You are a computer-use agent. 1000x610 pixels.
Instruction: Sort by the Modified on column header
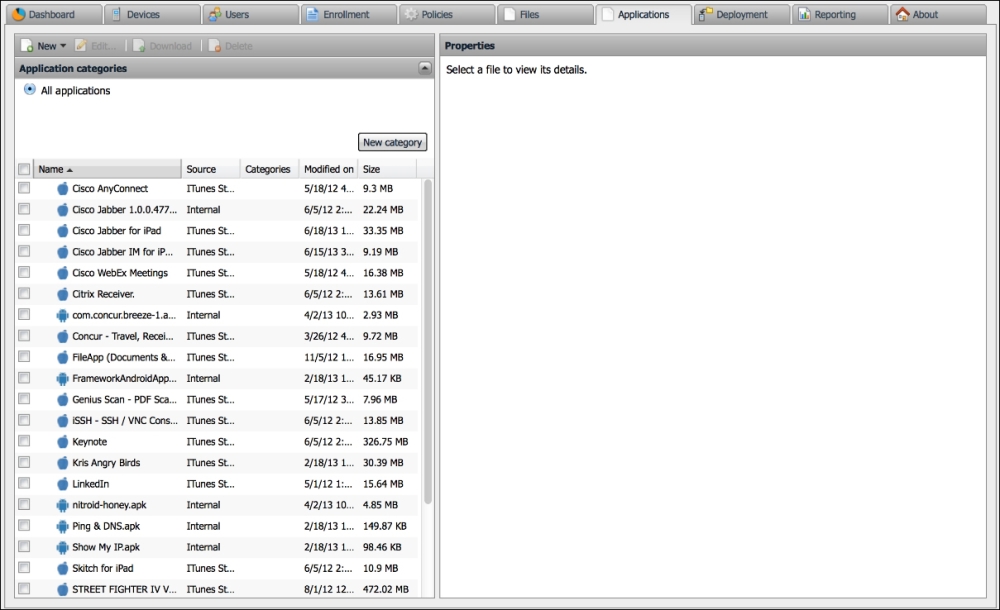[x=328, y=169]
